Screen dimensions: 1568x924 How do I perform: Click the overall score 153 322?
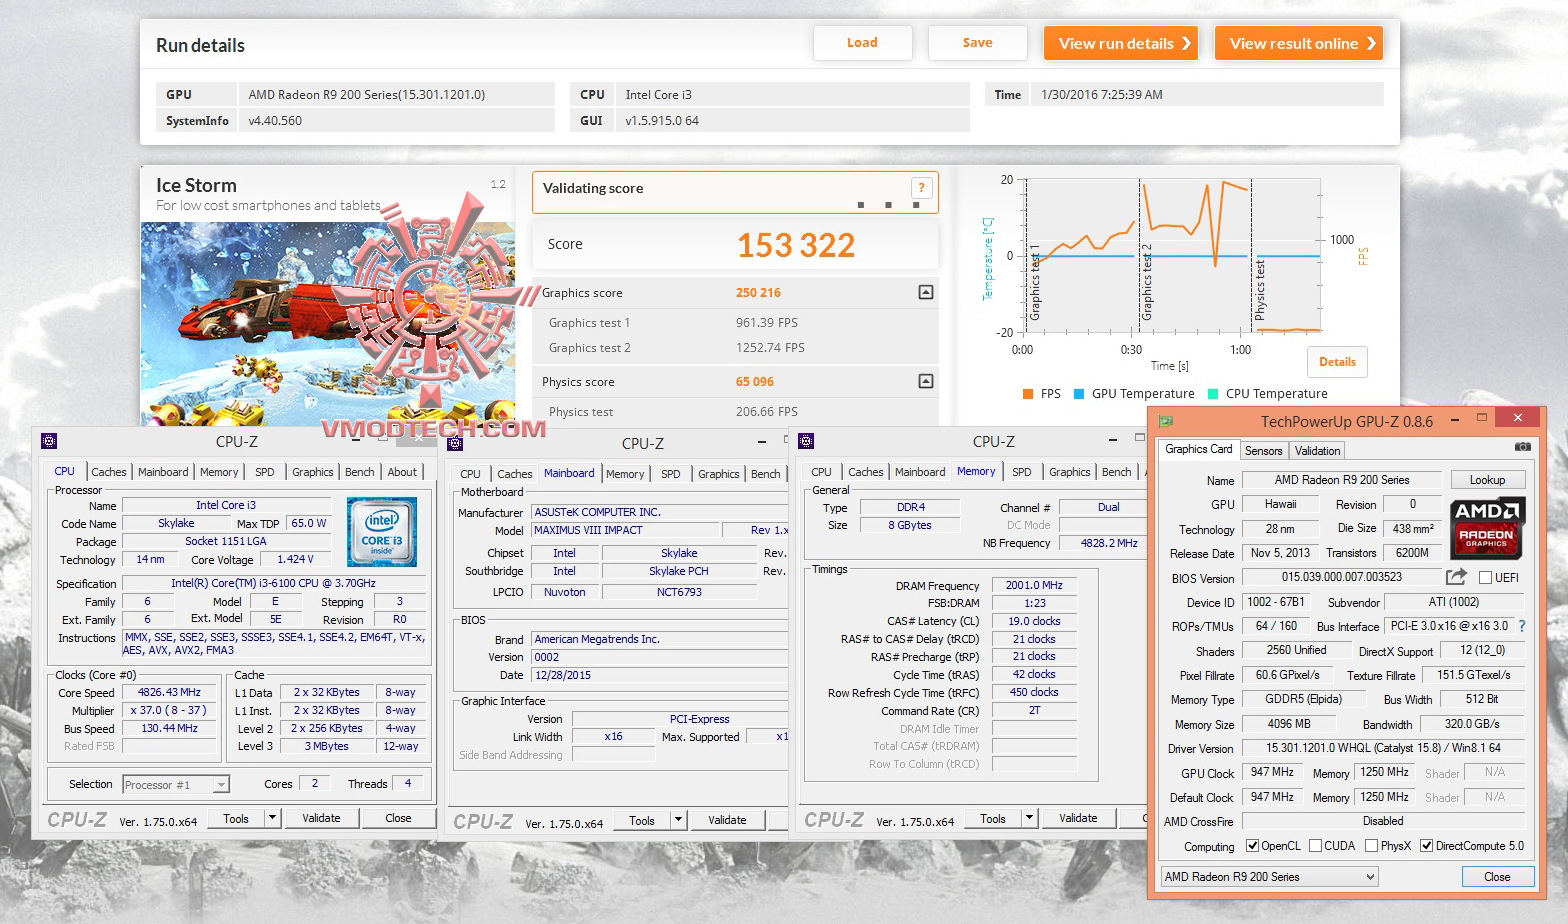(x=796, y=245)
